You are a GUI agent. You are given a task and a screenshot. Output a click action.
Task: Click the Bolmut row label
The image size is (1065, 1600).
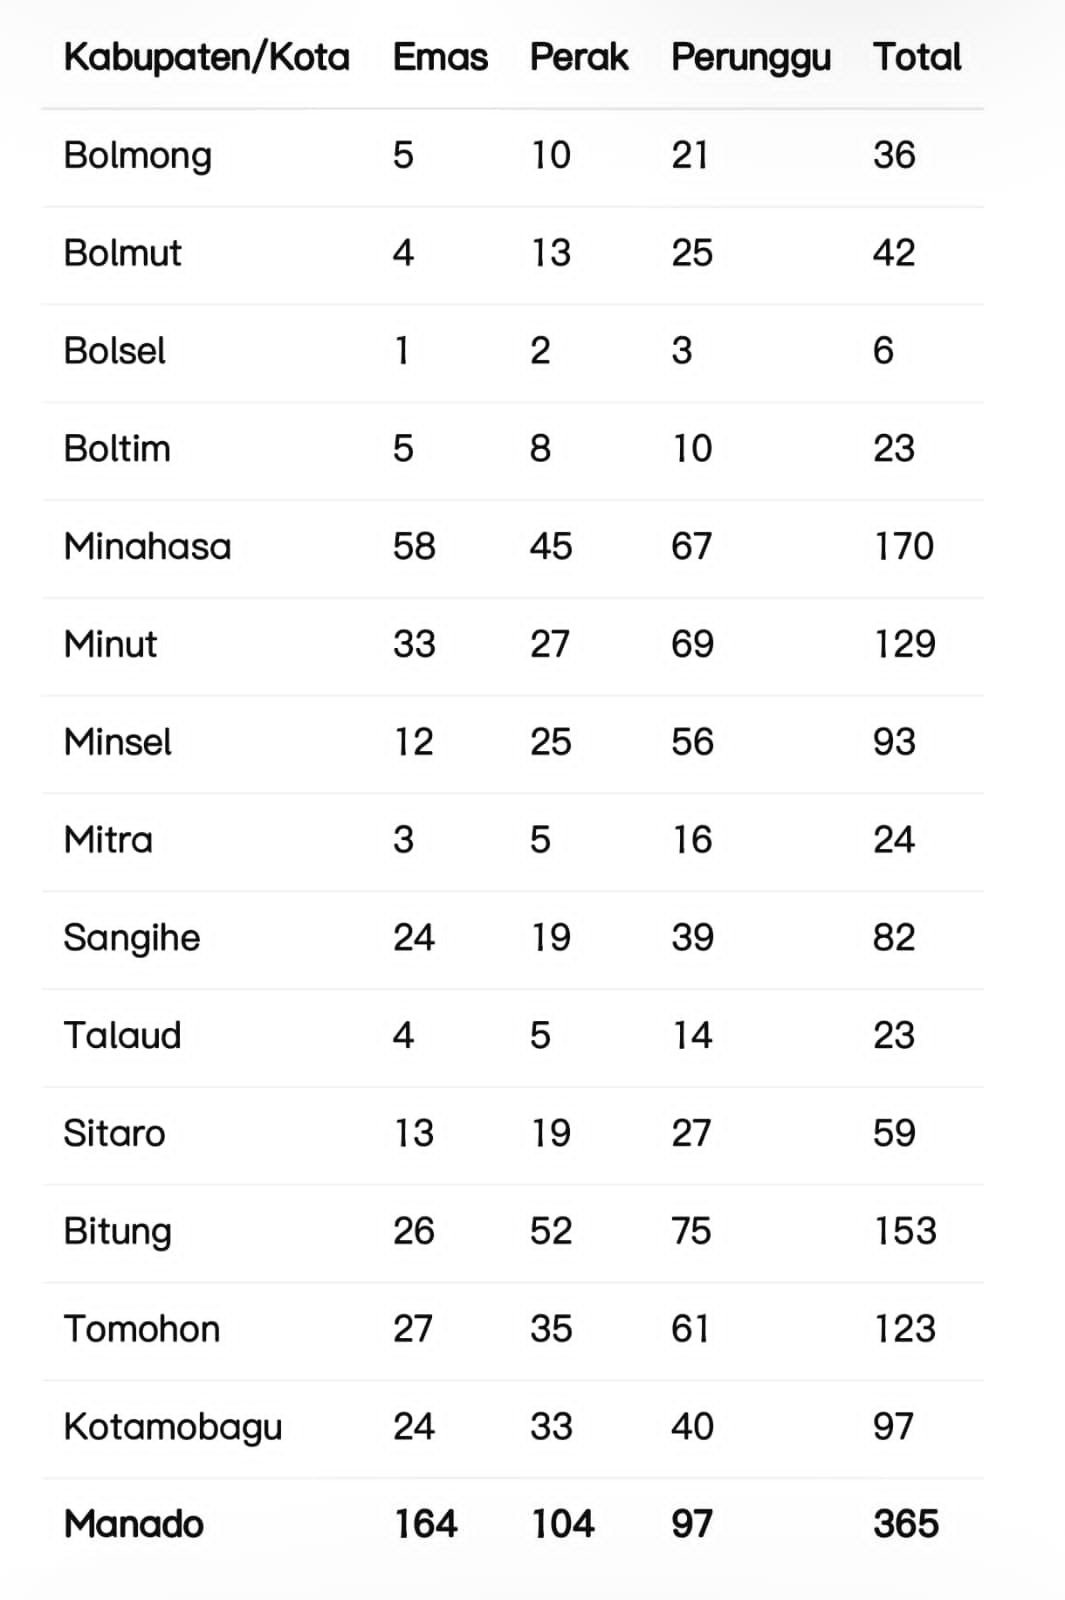(123, 253)
